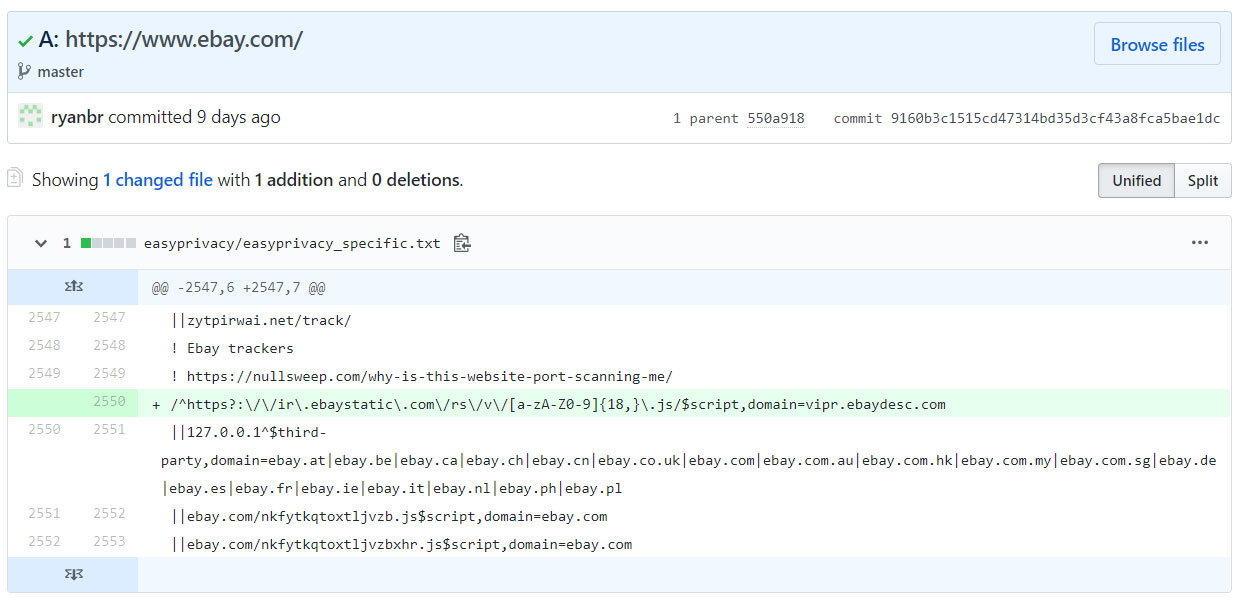Image resolution: width=1237 pixels, height=604 pixels.
Task: Open the Browse files page
Action: click(1157, 43)
